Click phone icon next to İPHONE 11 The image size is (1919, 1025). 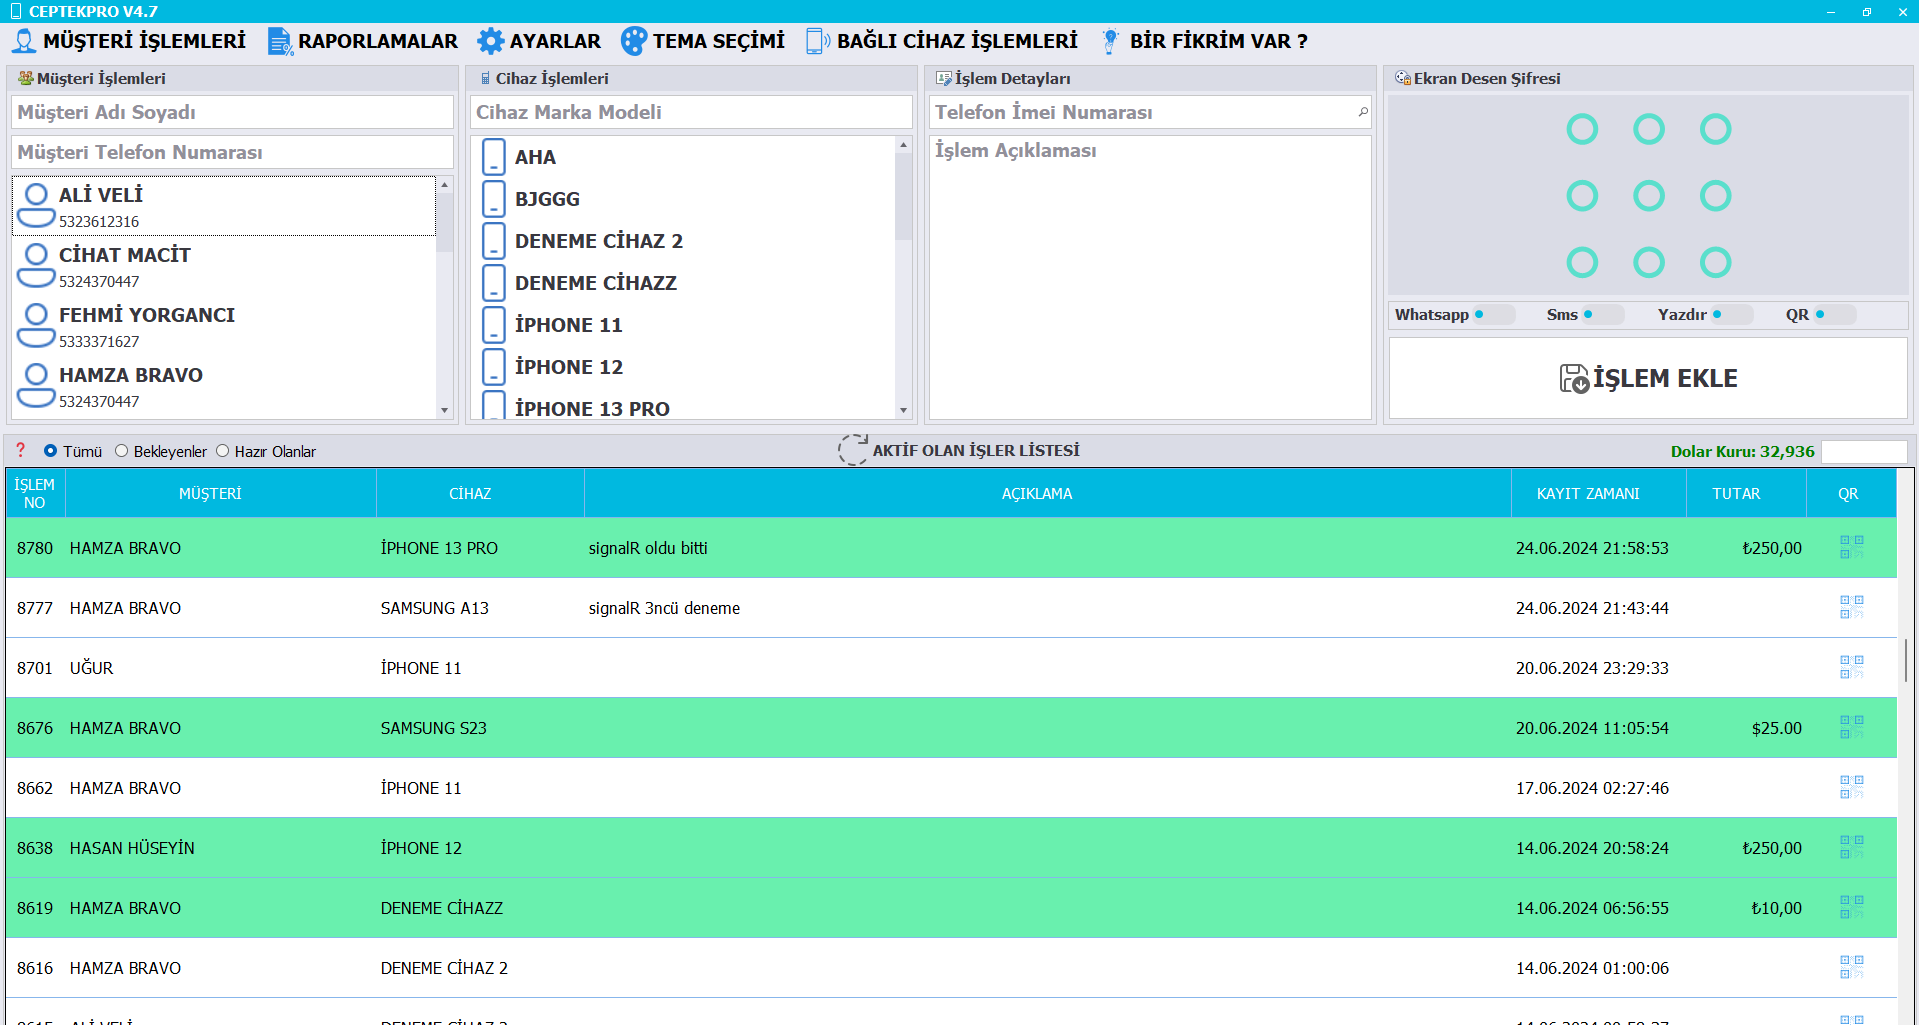click(494, 325)
